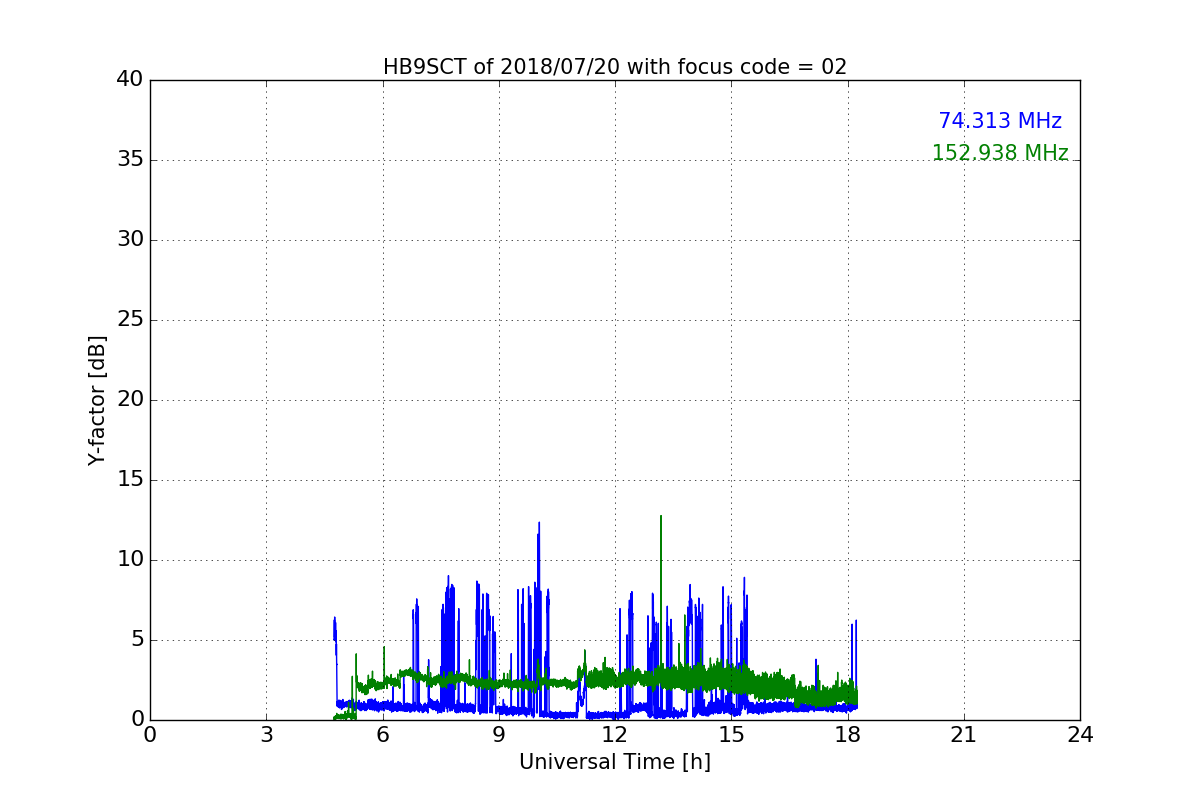The height and width of the screenshot is (800, 1200).
Task: Click y-axis tick label '10'
Action: click(x=130, y=560)
